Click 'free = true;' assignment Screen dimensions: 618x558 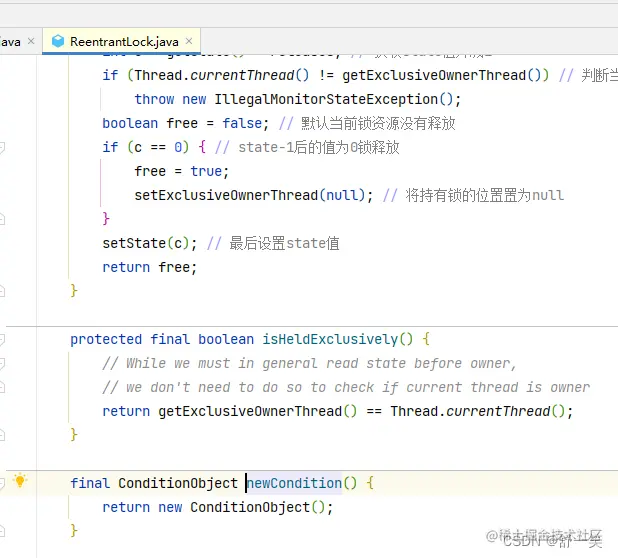(182, 171)
